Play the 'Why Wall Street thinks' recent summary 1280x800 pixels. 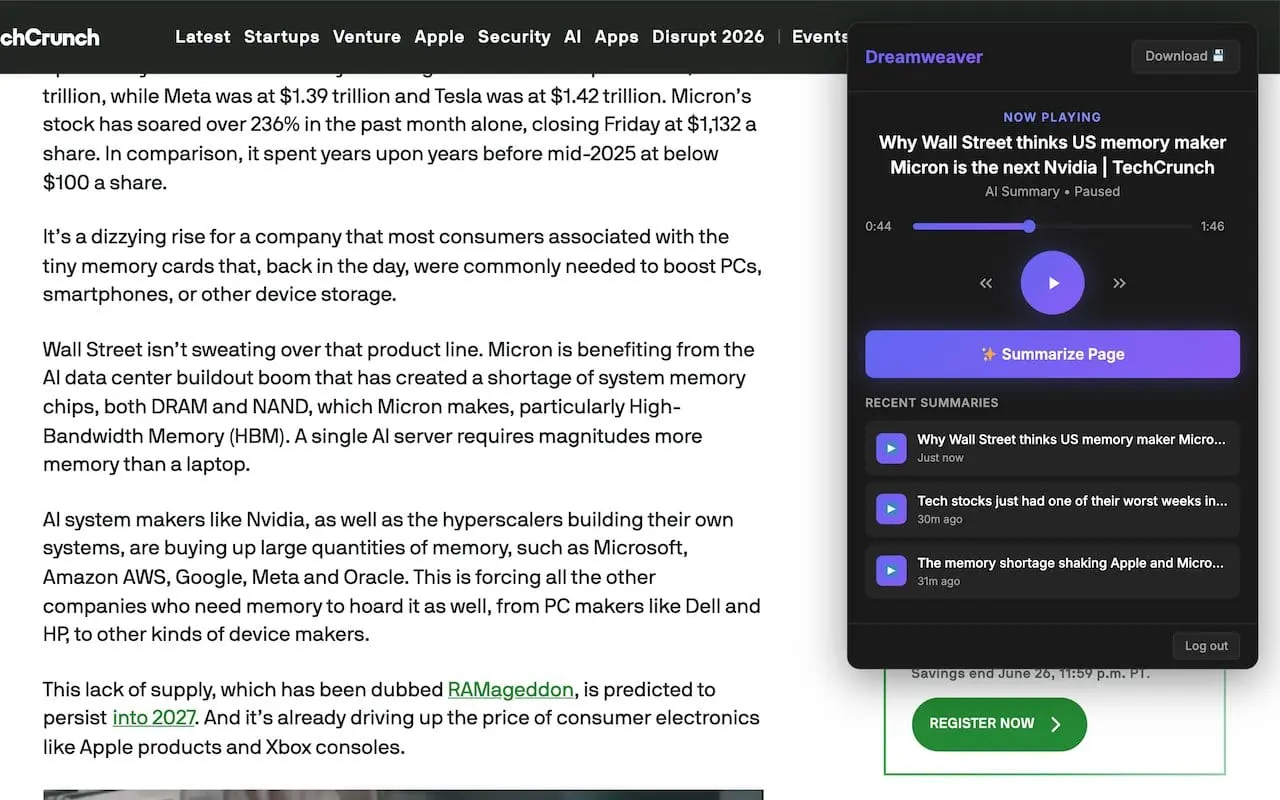pyautogui.click(x=891, y=448)
